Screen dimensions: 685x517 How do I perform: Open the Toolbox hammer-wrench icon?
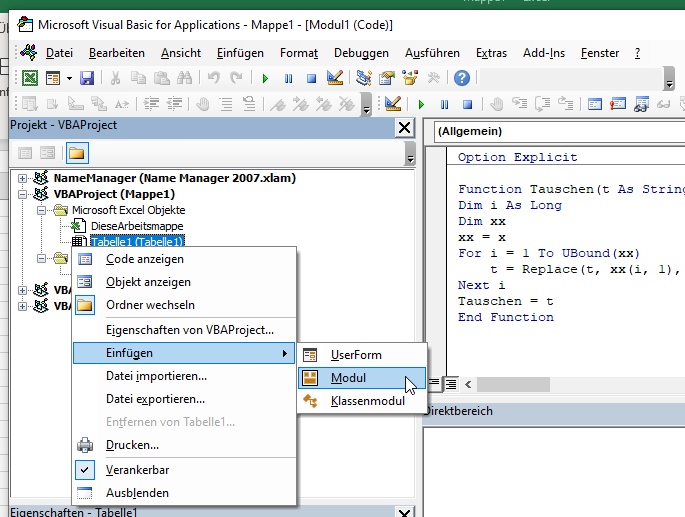click(x=433, y=79)
